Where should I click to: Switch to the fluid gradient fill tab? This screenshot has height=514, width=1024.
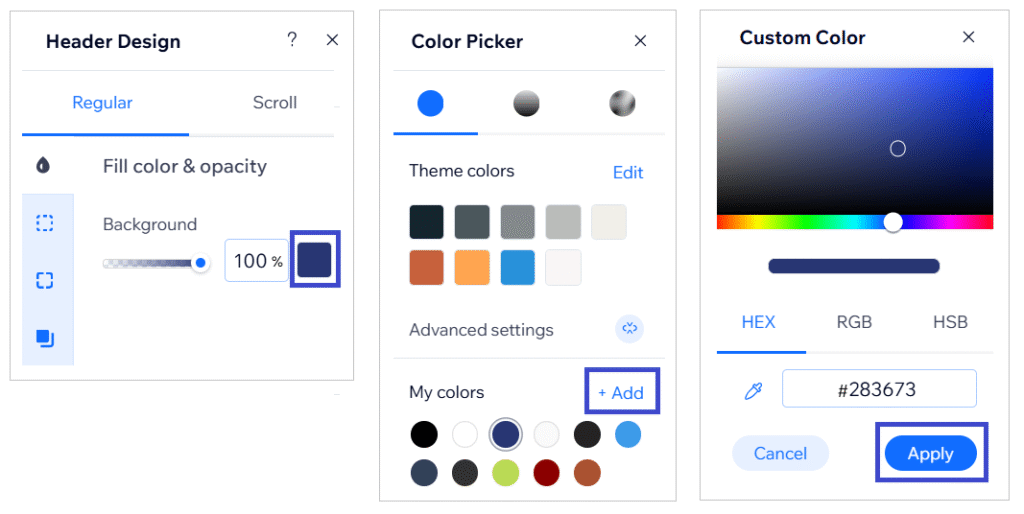(x=622, y=103)
